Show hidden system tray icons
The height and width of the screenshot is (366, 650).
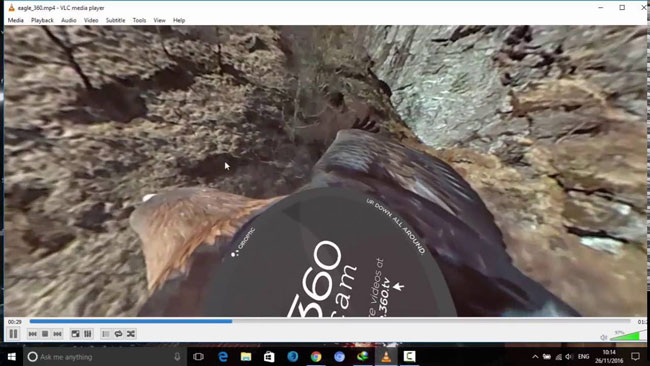click(x=535, y=356)
